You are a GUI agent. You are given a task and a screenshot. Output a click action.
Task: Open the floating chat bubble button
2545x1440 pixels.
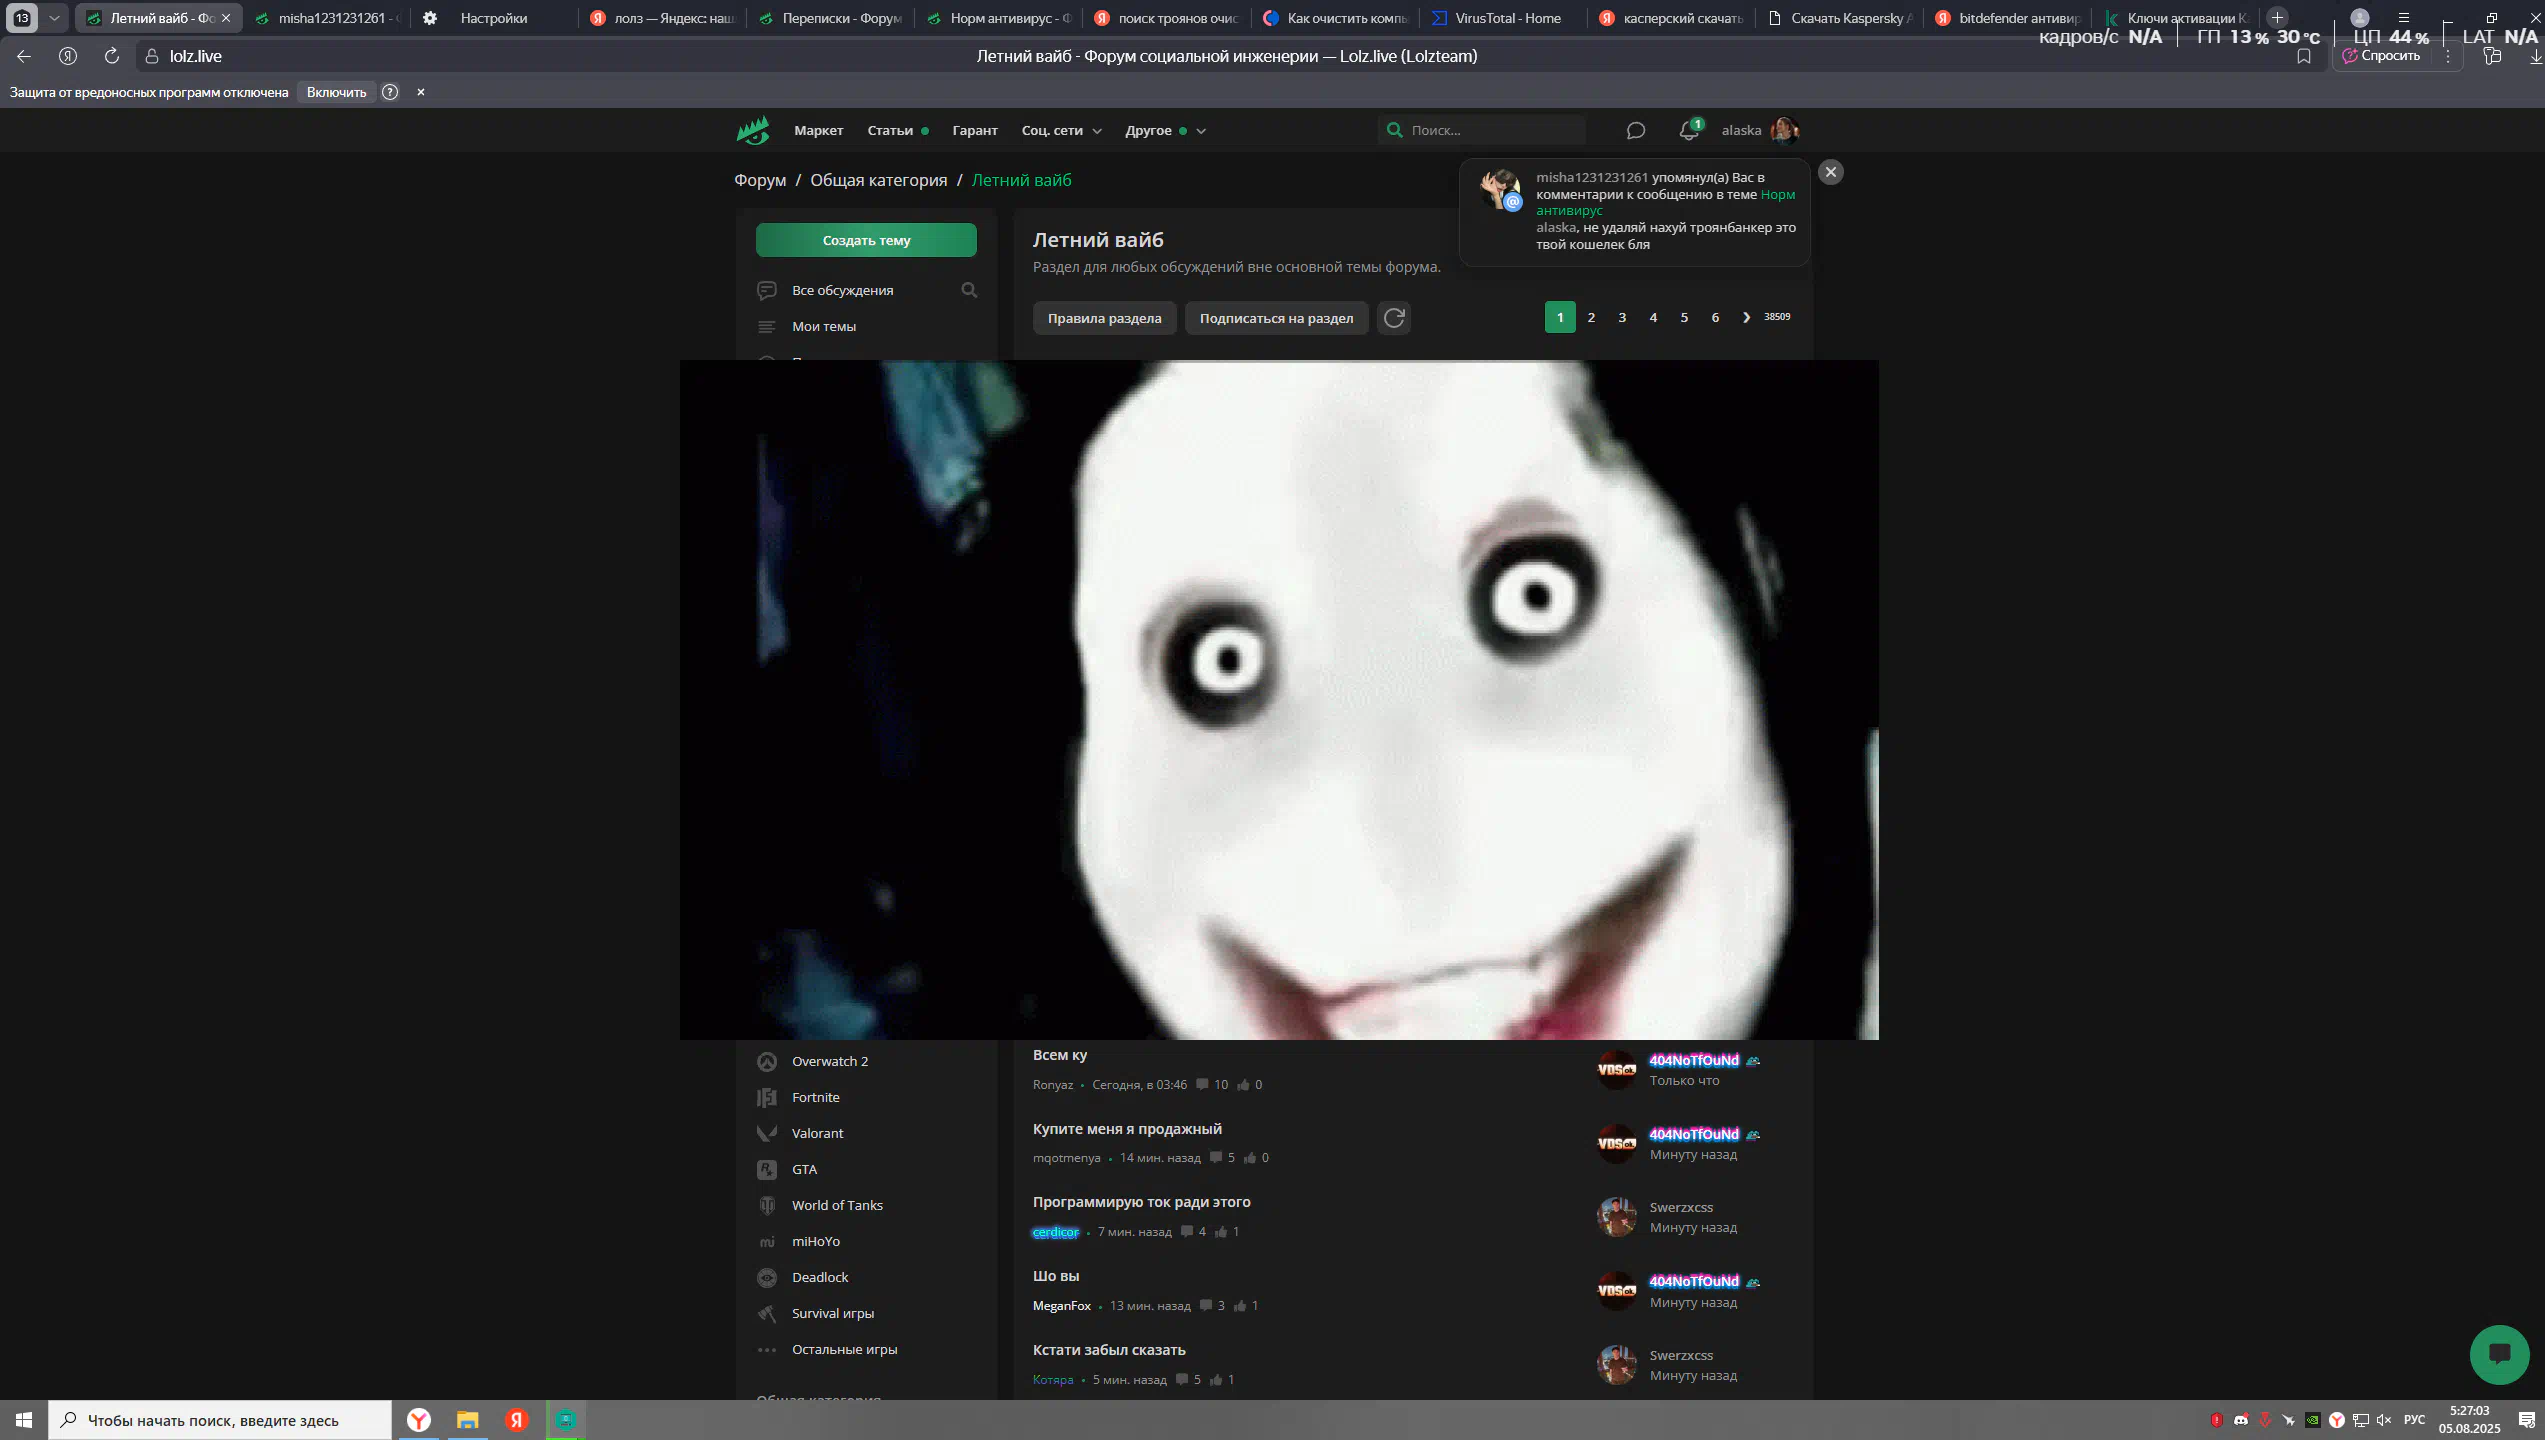(x=2499, y=1354)
